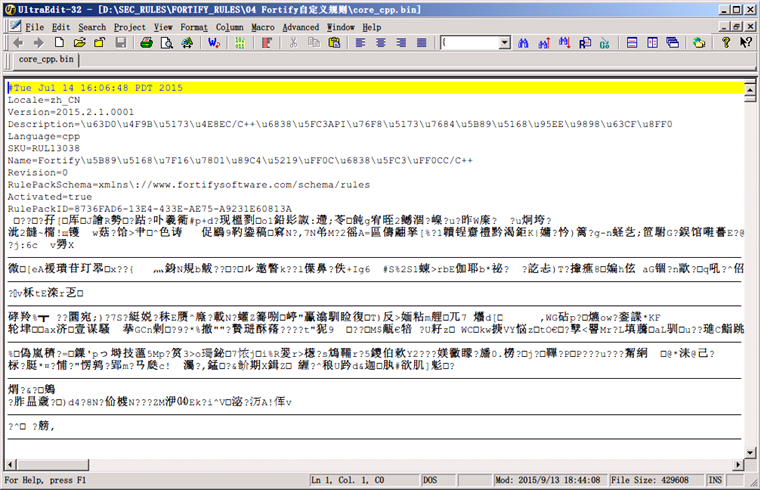Cut selection with the scissors icon
The width and height of the screenshot is (760, 490).
click(x=293, y=43)
